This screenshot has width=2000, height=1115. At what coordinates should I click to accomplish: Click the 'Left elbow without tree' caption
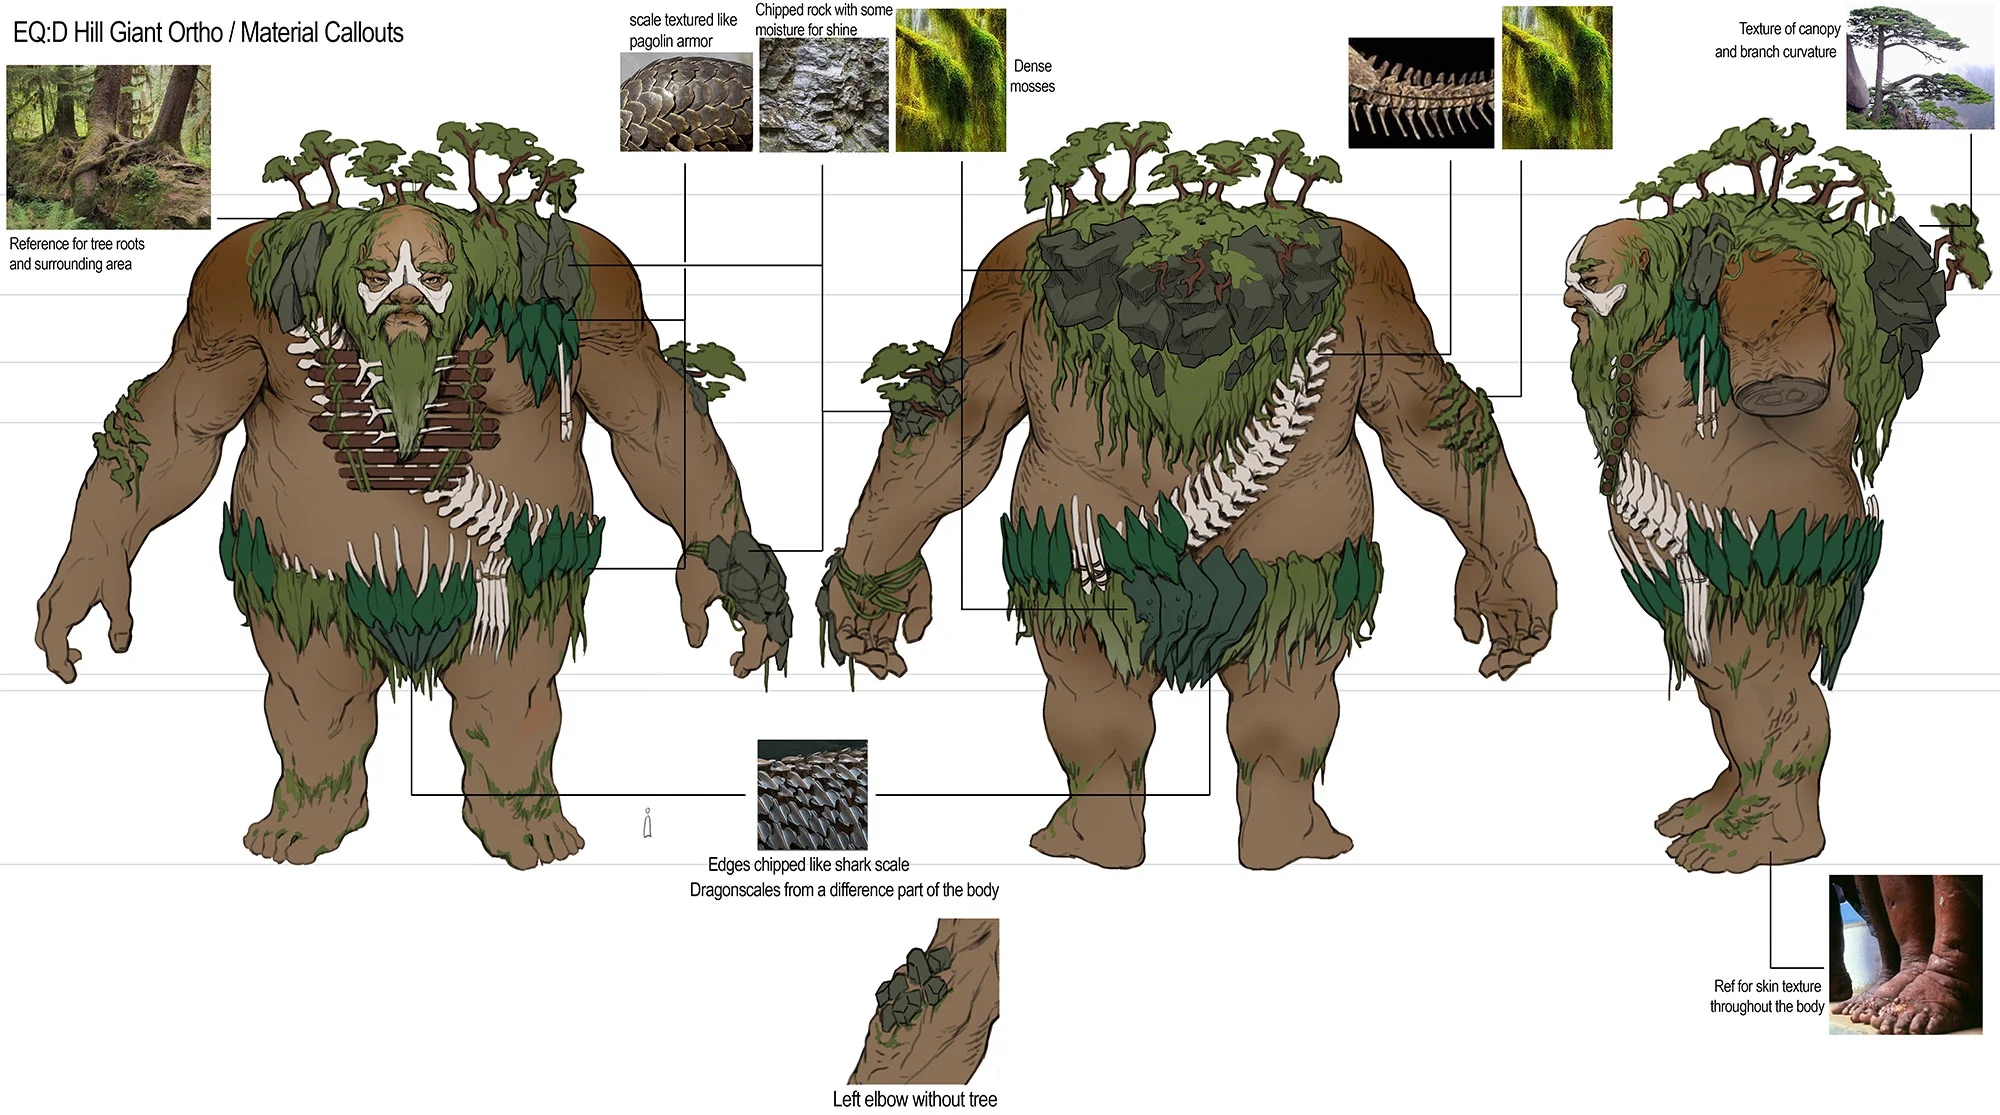click(914, 1099)
